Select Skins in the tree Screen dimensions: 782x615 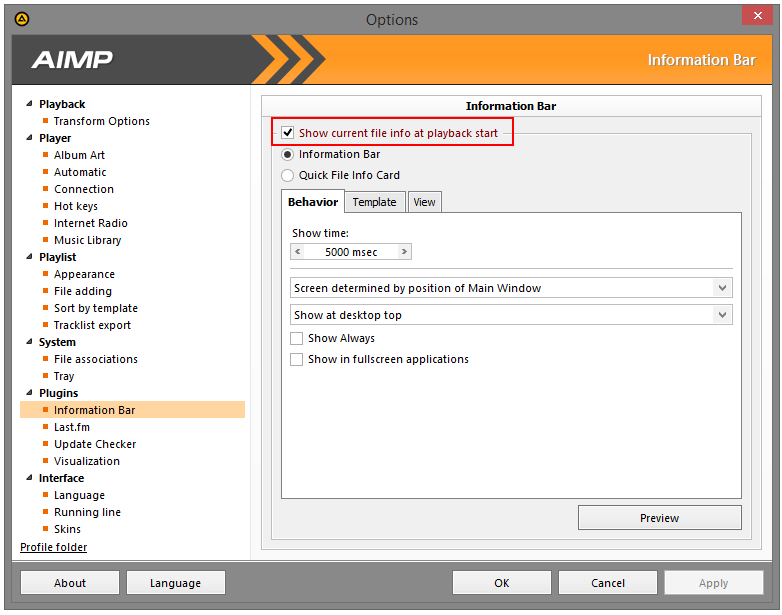pos(67,529)
